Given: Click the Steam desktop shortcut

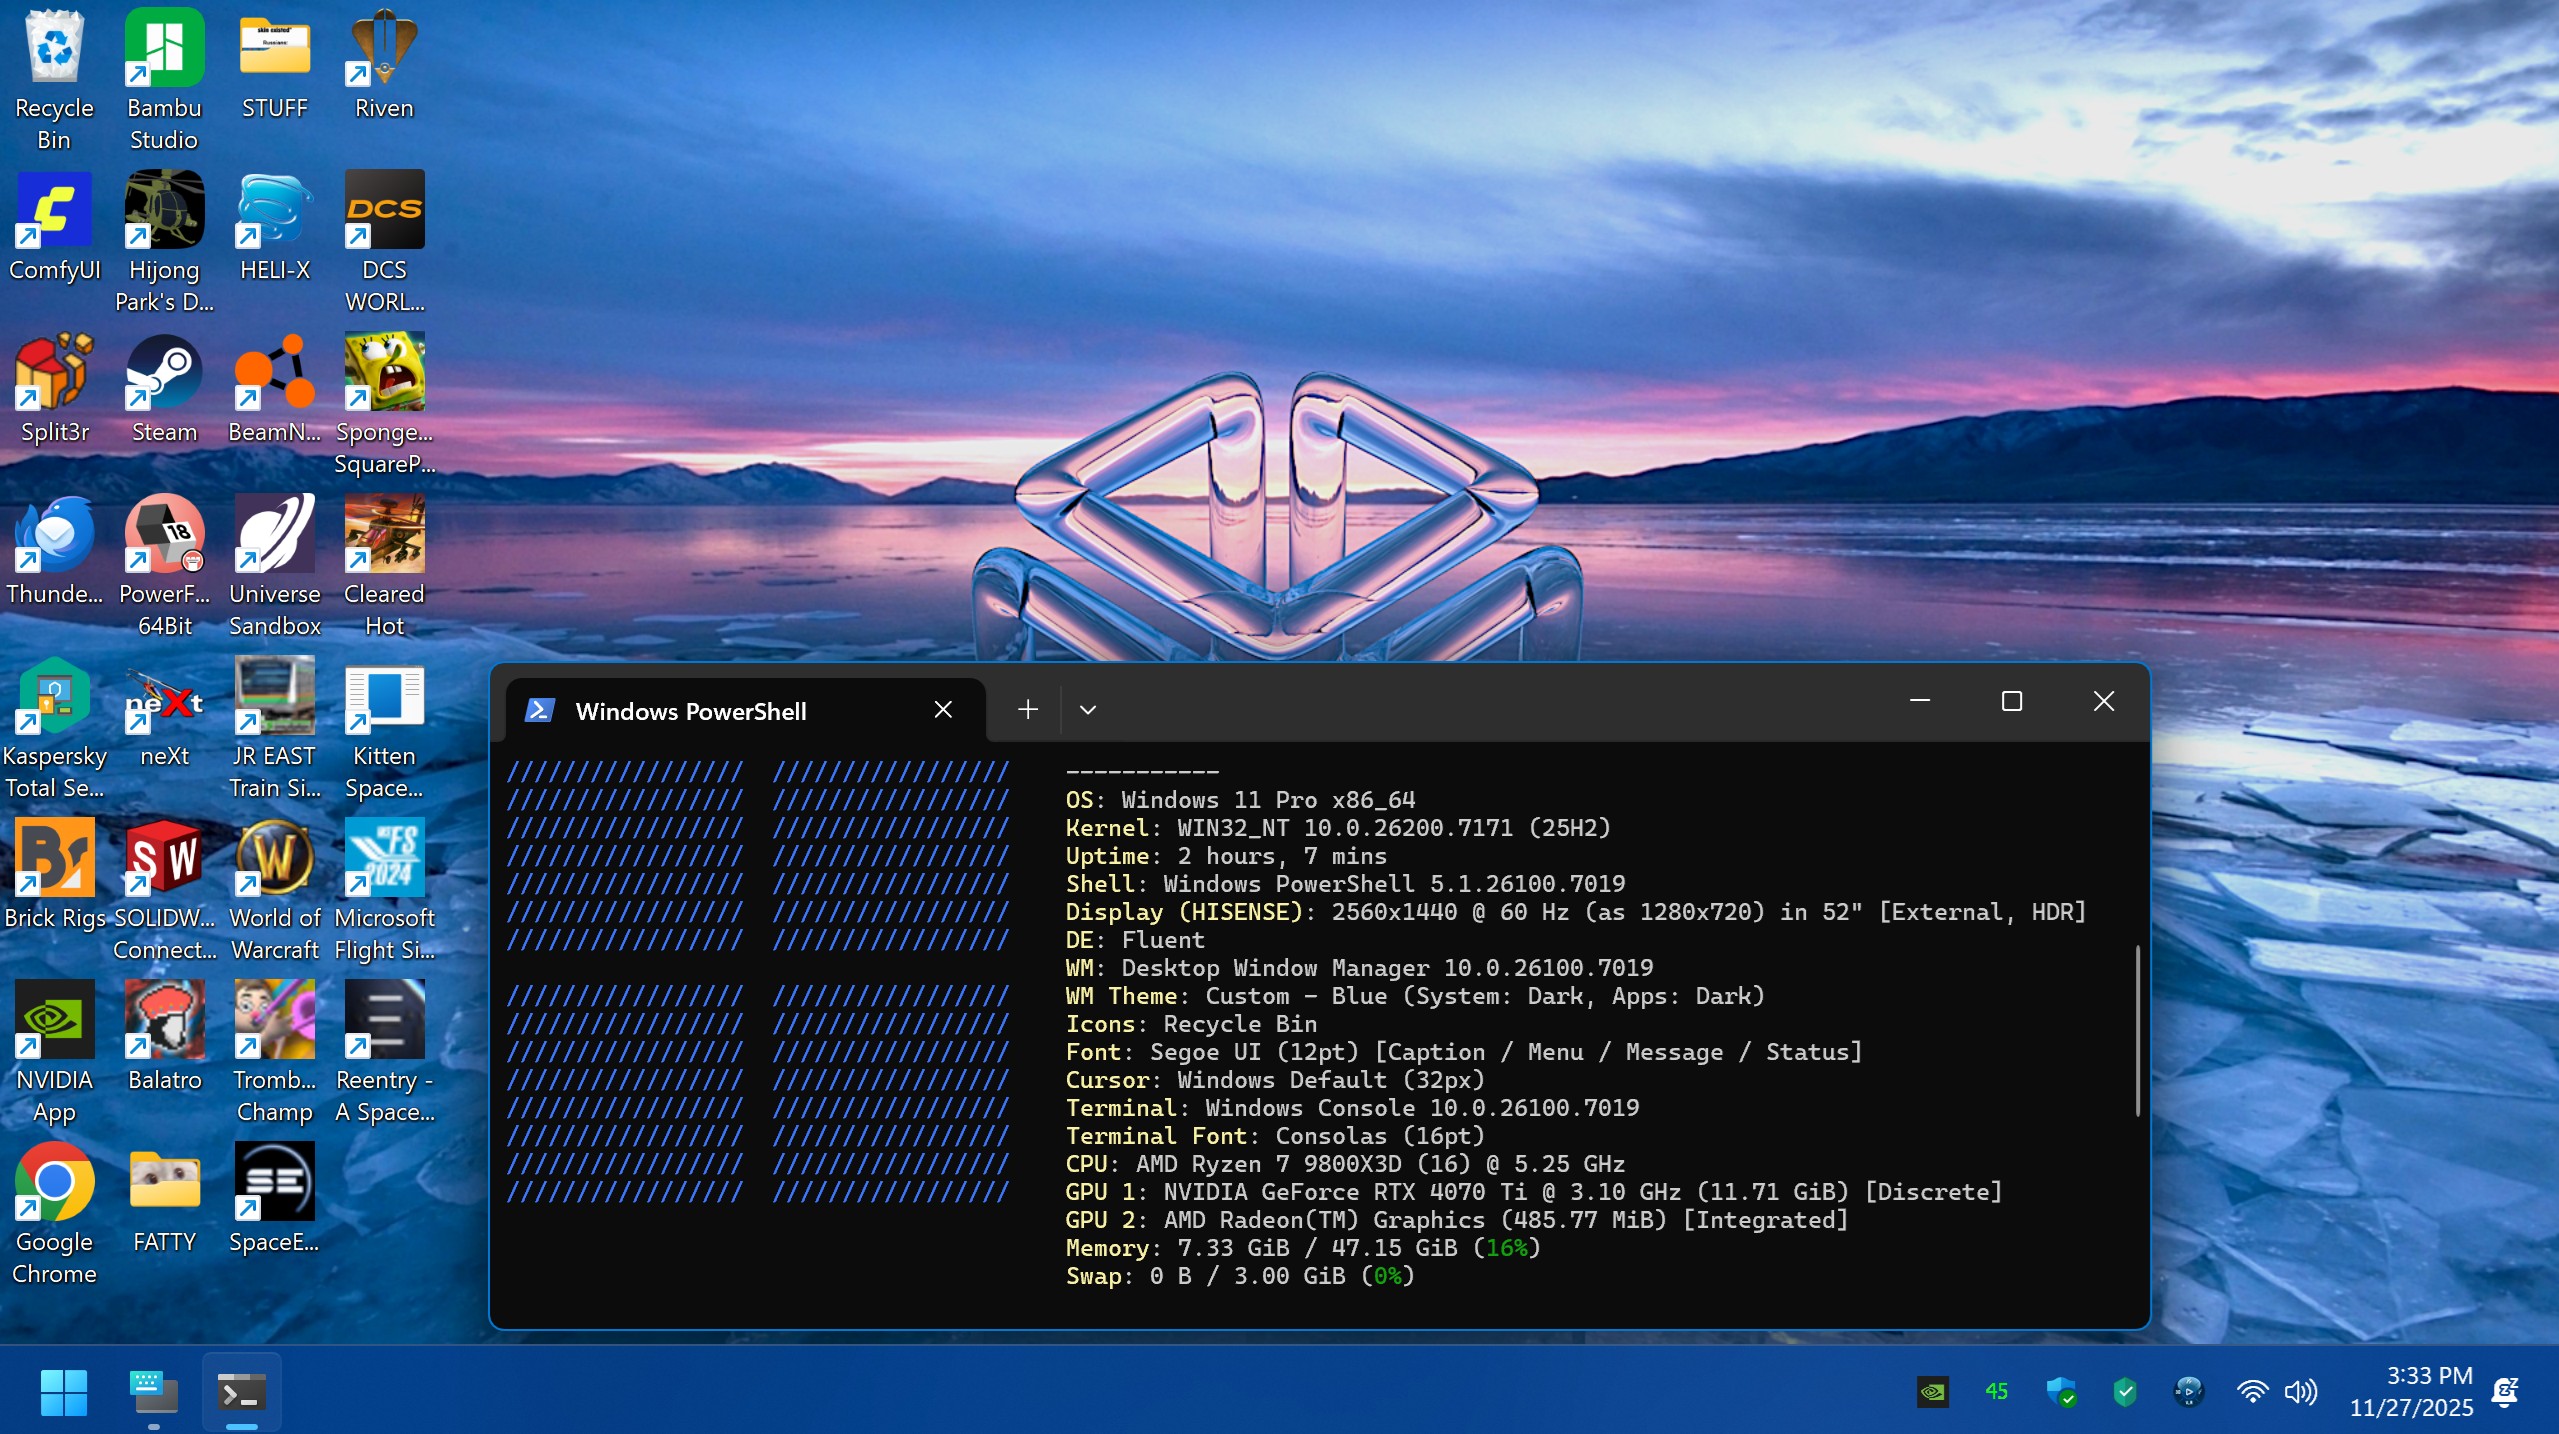Looking at the screenshot, I should click(164, 372).
